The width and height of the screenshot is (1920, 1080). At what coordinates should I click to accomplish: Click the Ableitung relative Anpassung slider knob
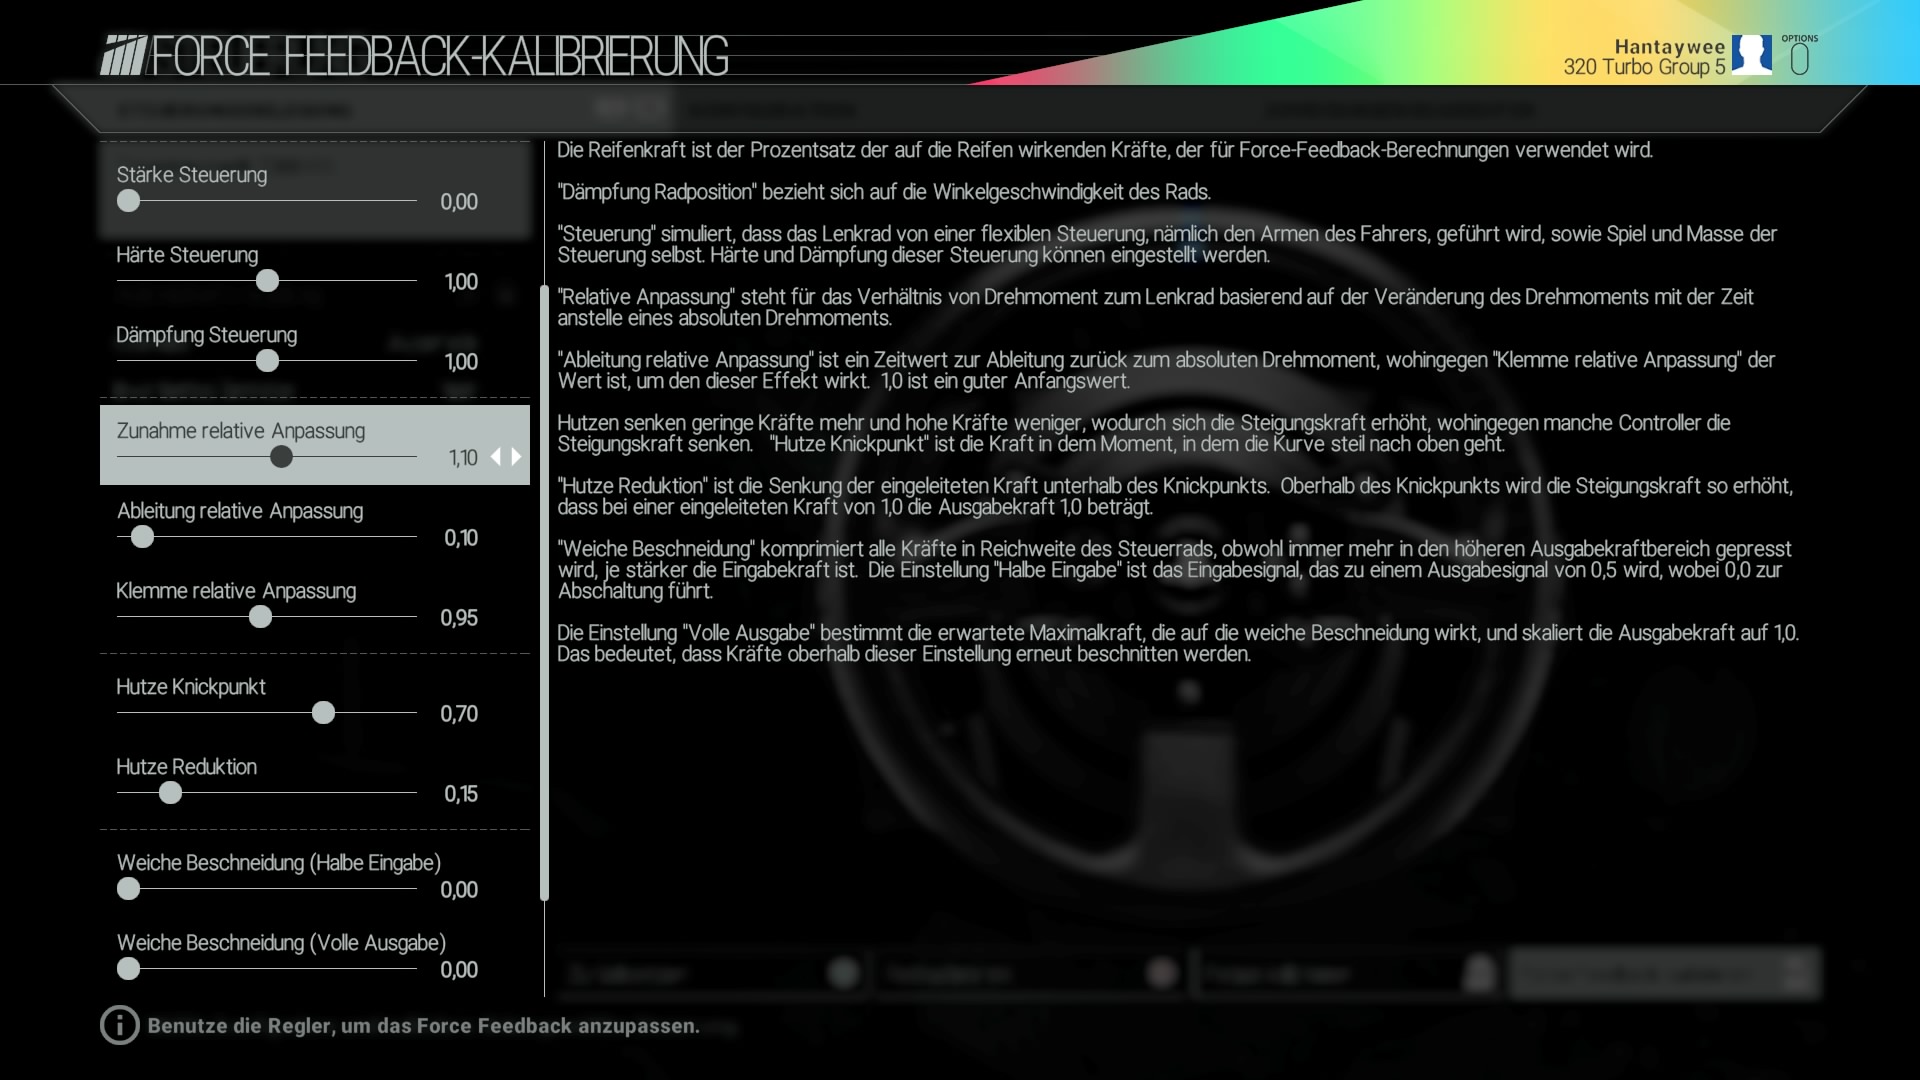[142, 537]
